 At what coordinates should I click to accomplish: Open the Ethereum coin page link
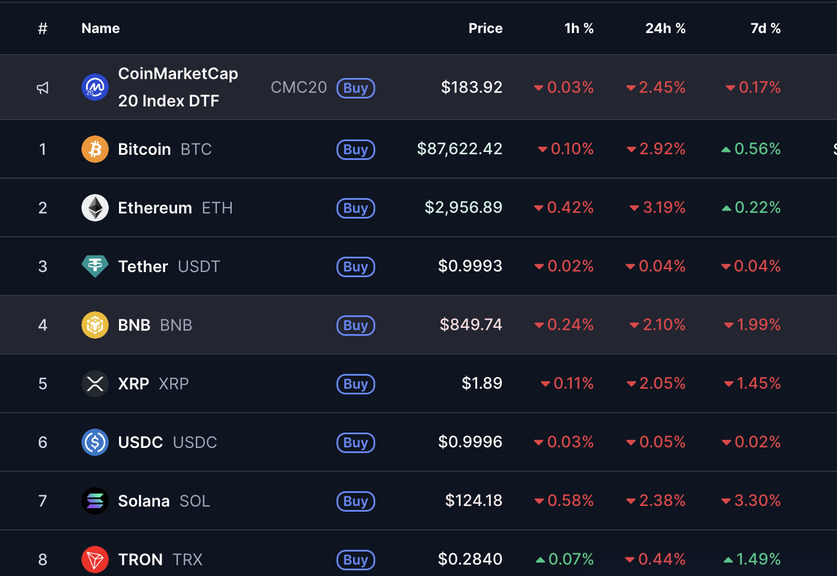[x=155, y=208]
